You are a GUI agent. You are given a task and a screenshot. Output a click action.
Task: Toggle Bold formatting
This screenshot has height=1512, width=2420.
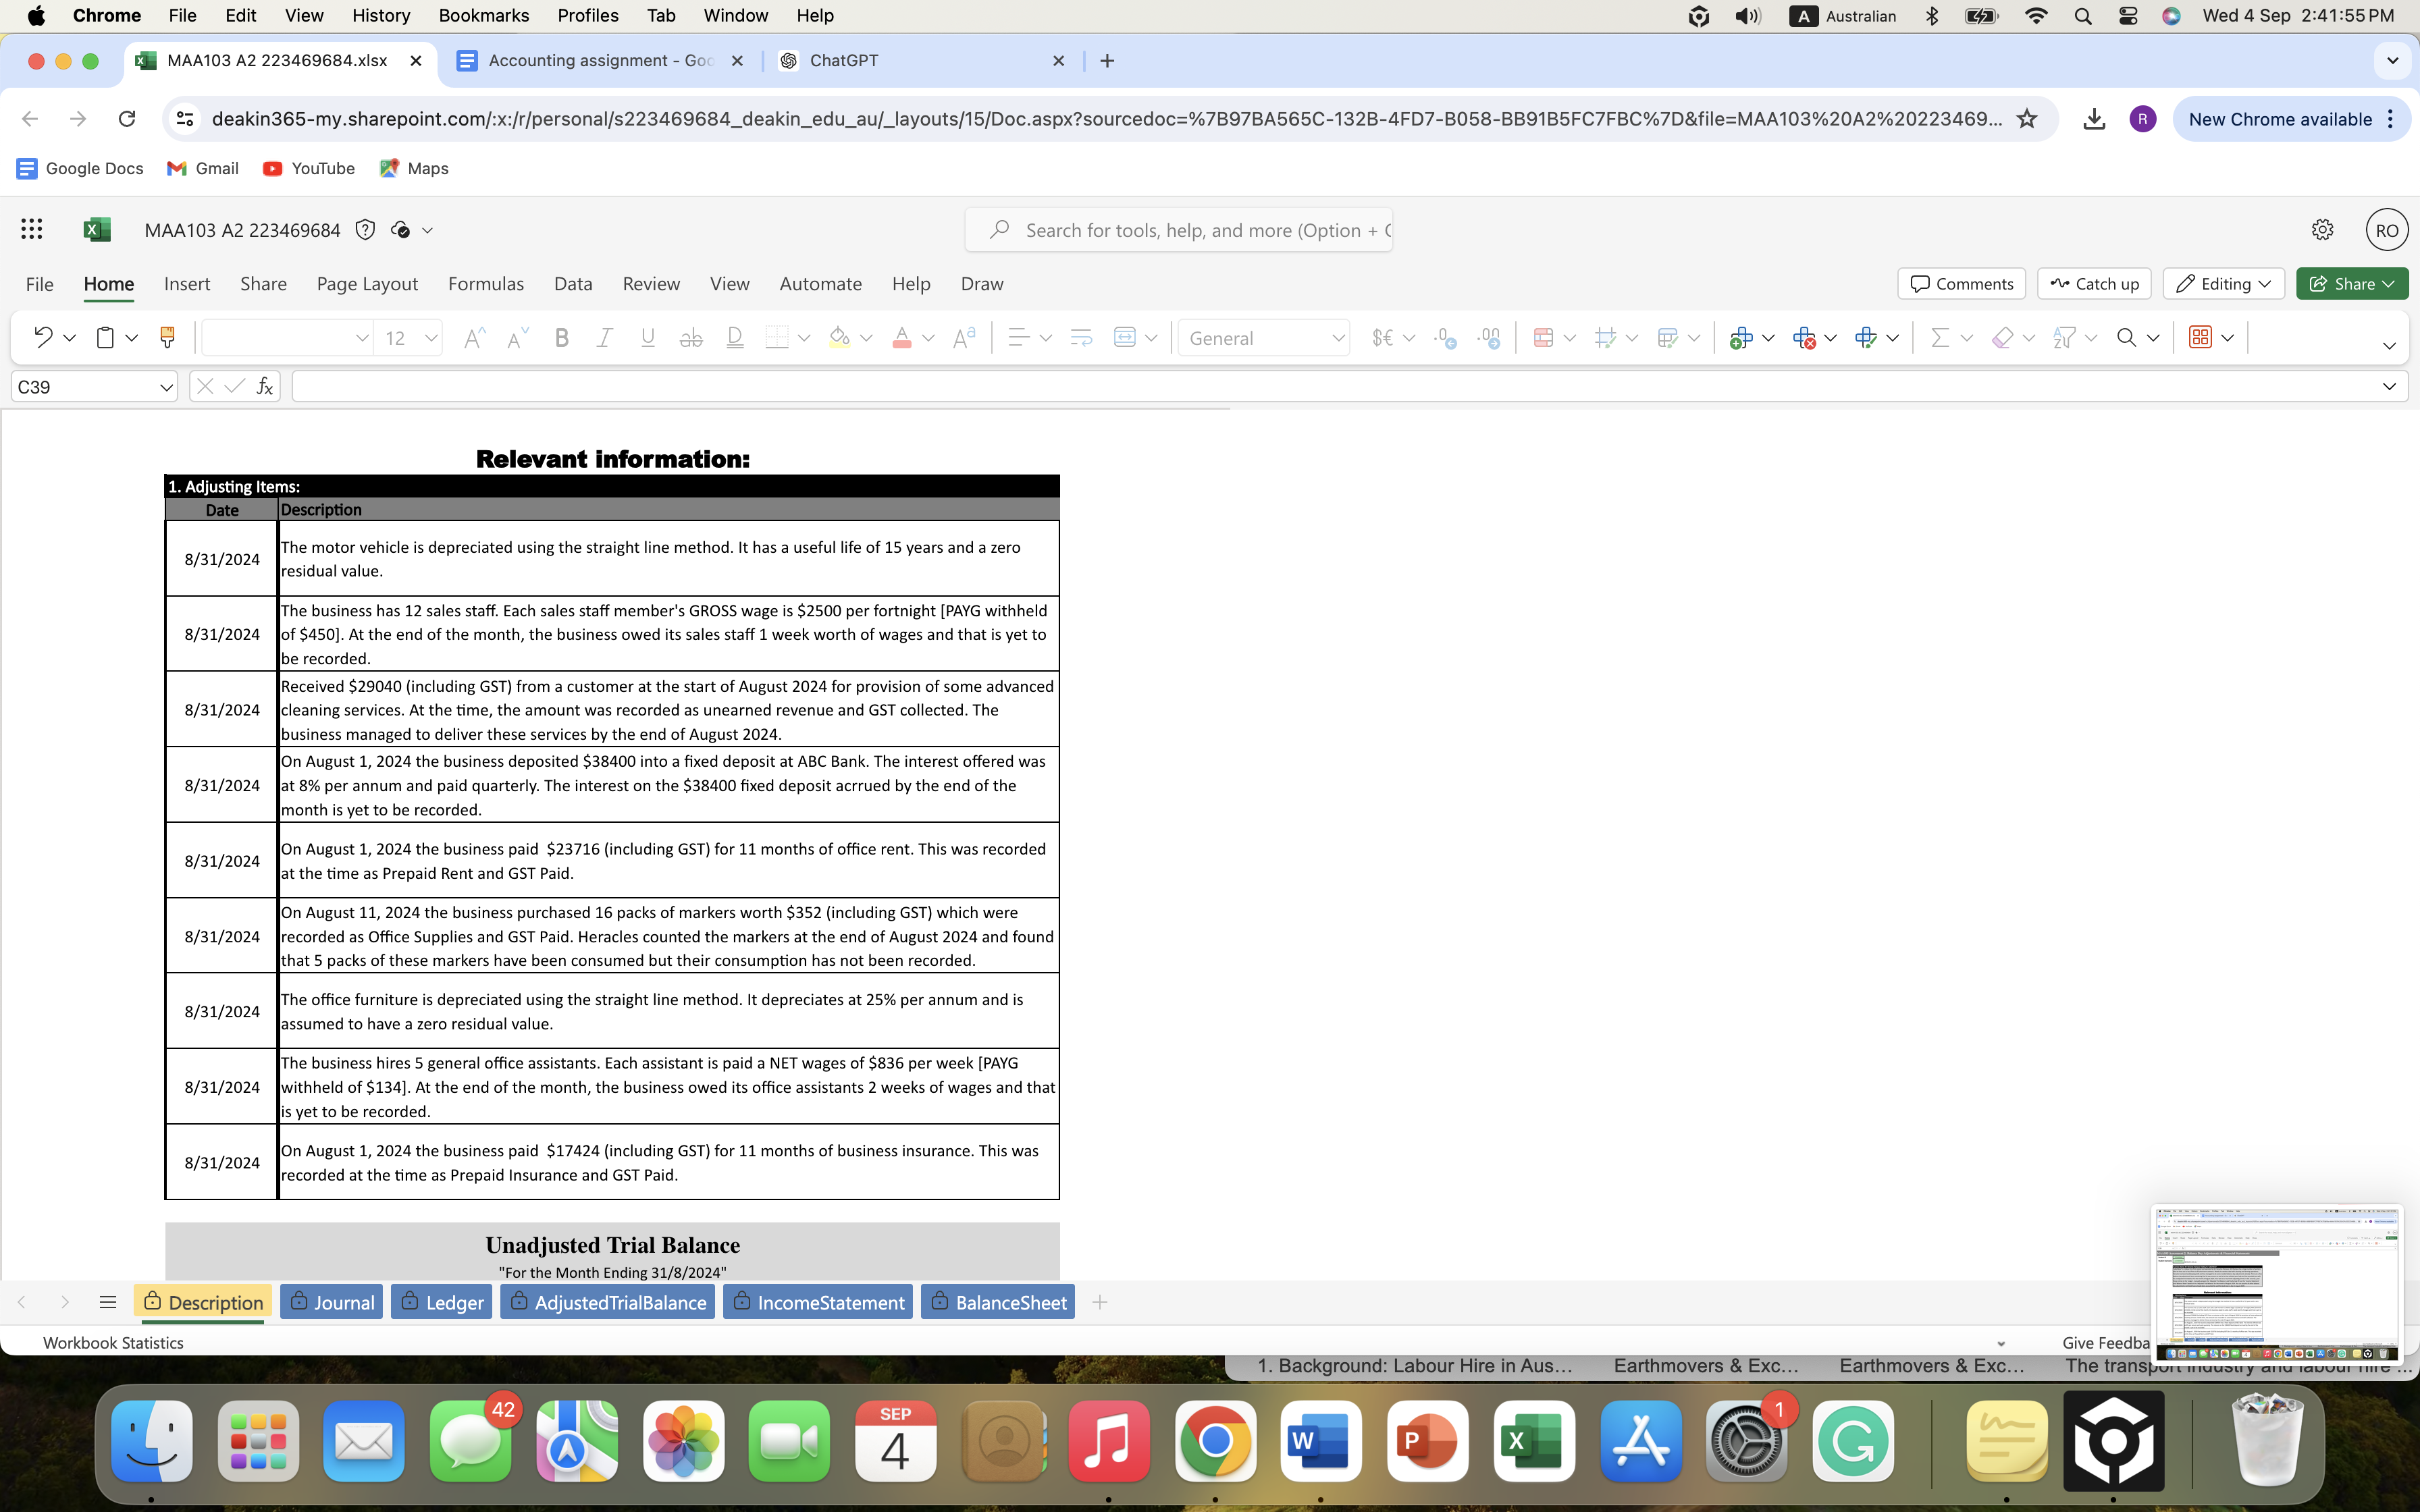click(x=562, y=338)
